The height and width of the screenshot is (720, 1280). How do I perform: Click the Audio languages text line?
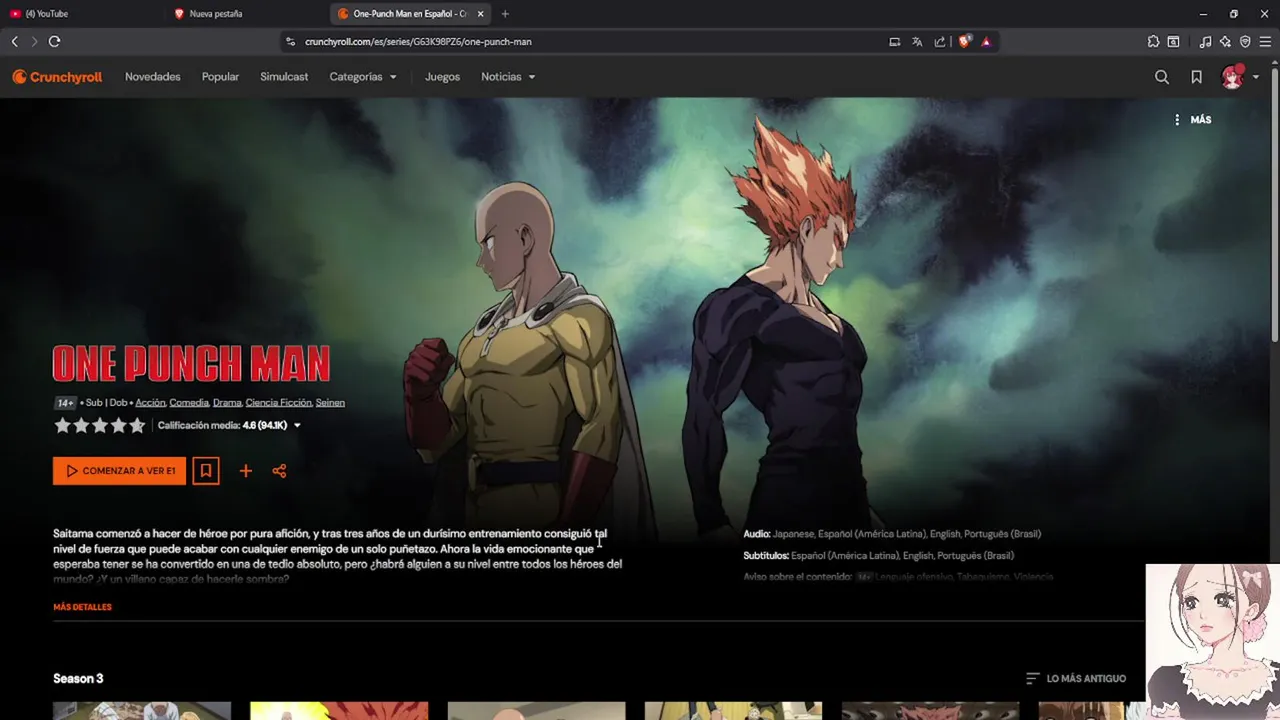click(892, 534)
